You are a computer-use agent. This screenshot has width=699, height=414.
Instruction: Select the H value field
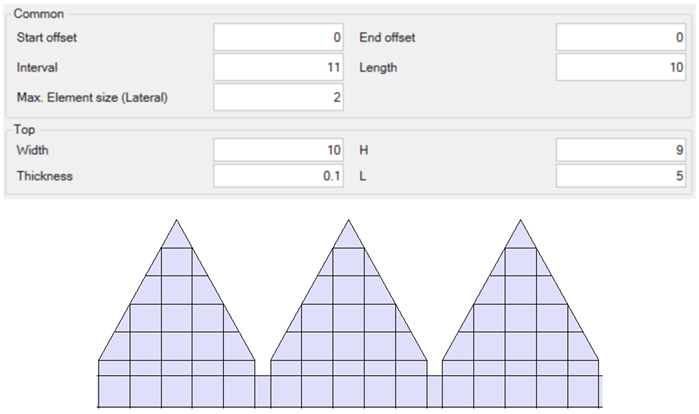tap(621, 151)
